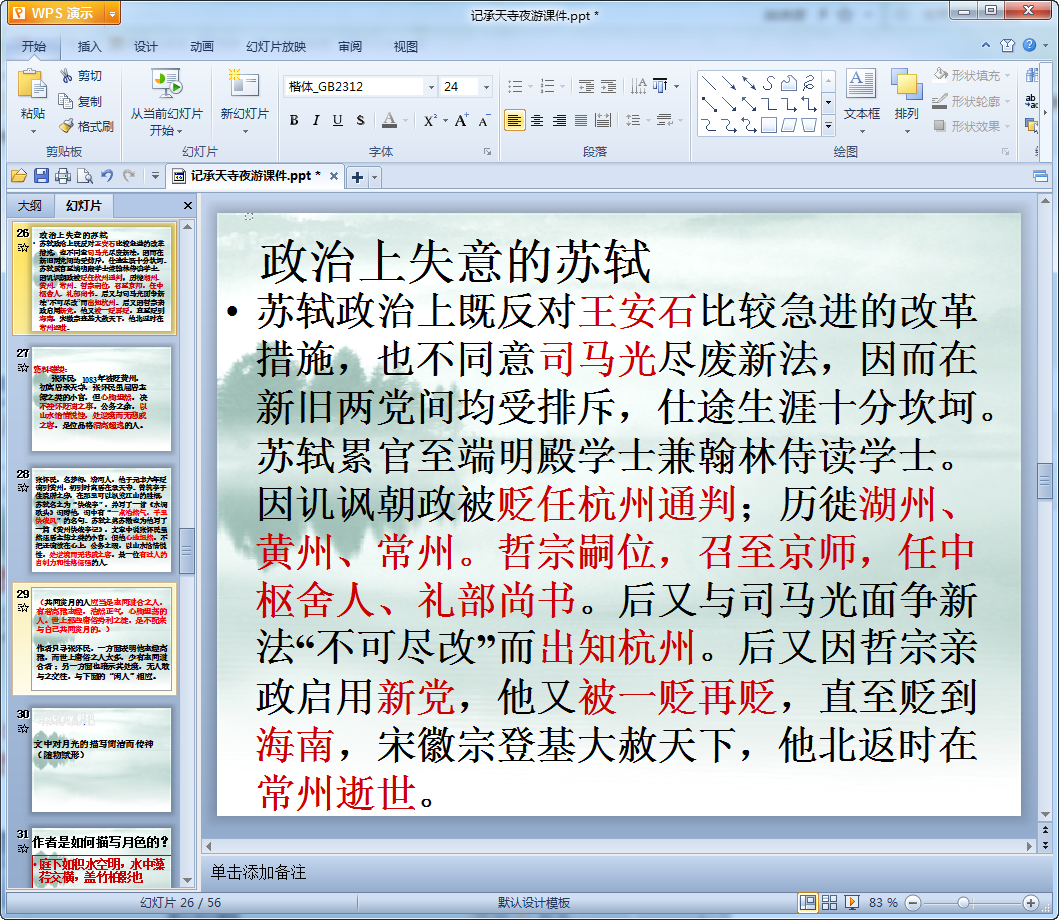Toggle center text alignment
Screen dimensions: 1059x920
[x=537, y=121]
